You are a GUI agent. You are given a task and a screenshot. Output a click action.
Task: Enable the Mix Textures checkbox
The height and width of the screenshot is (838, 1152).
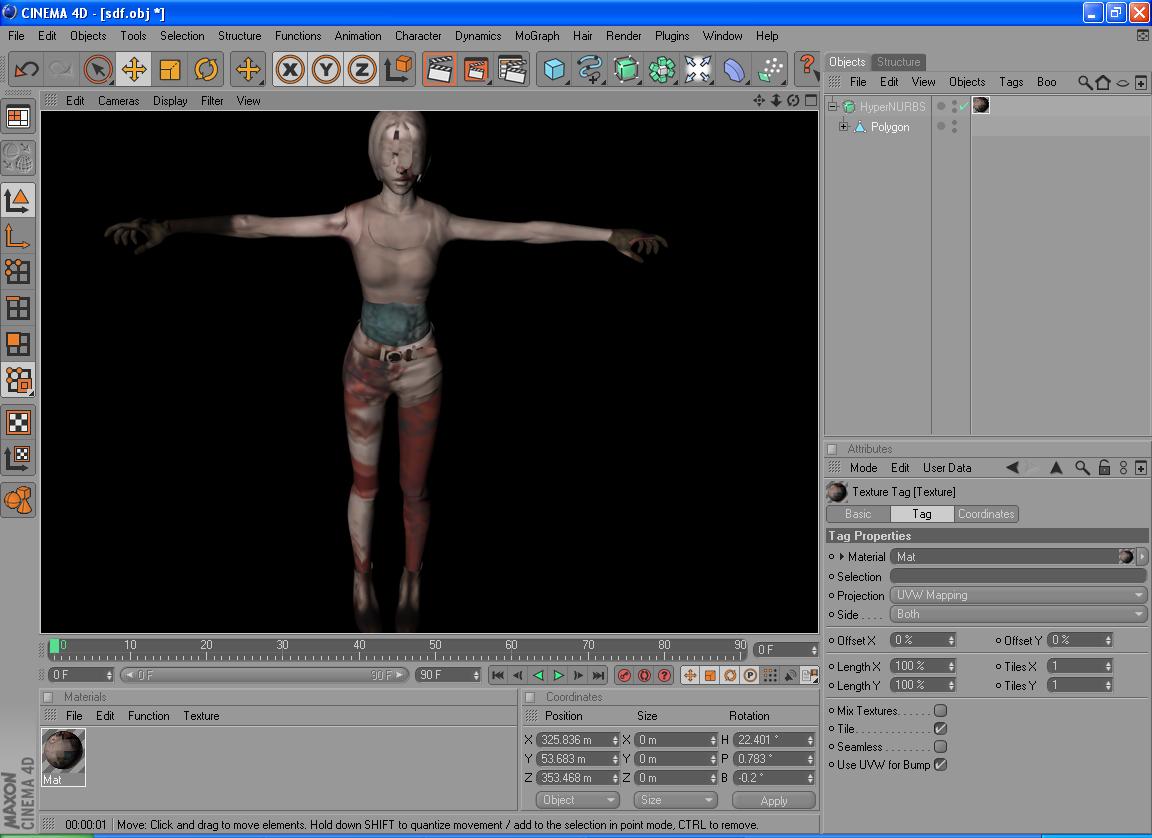tap(940, 711)
